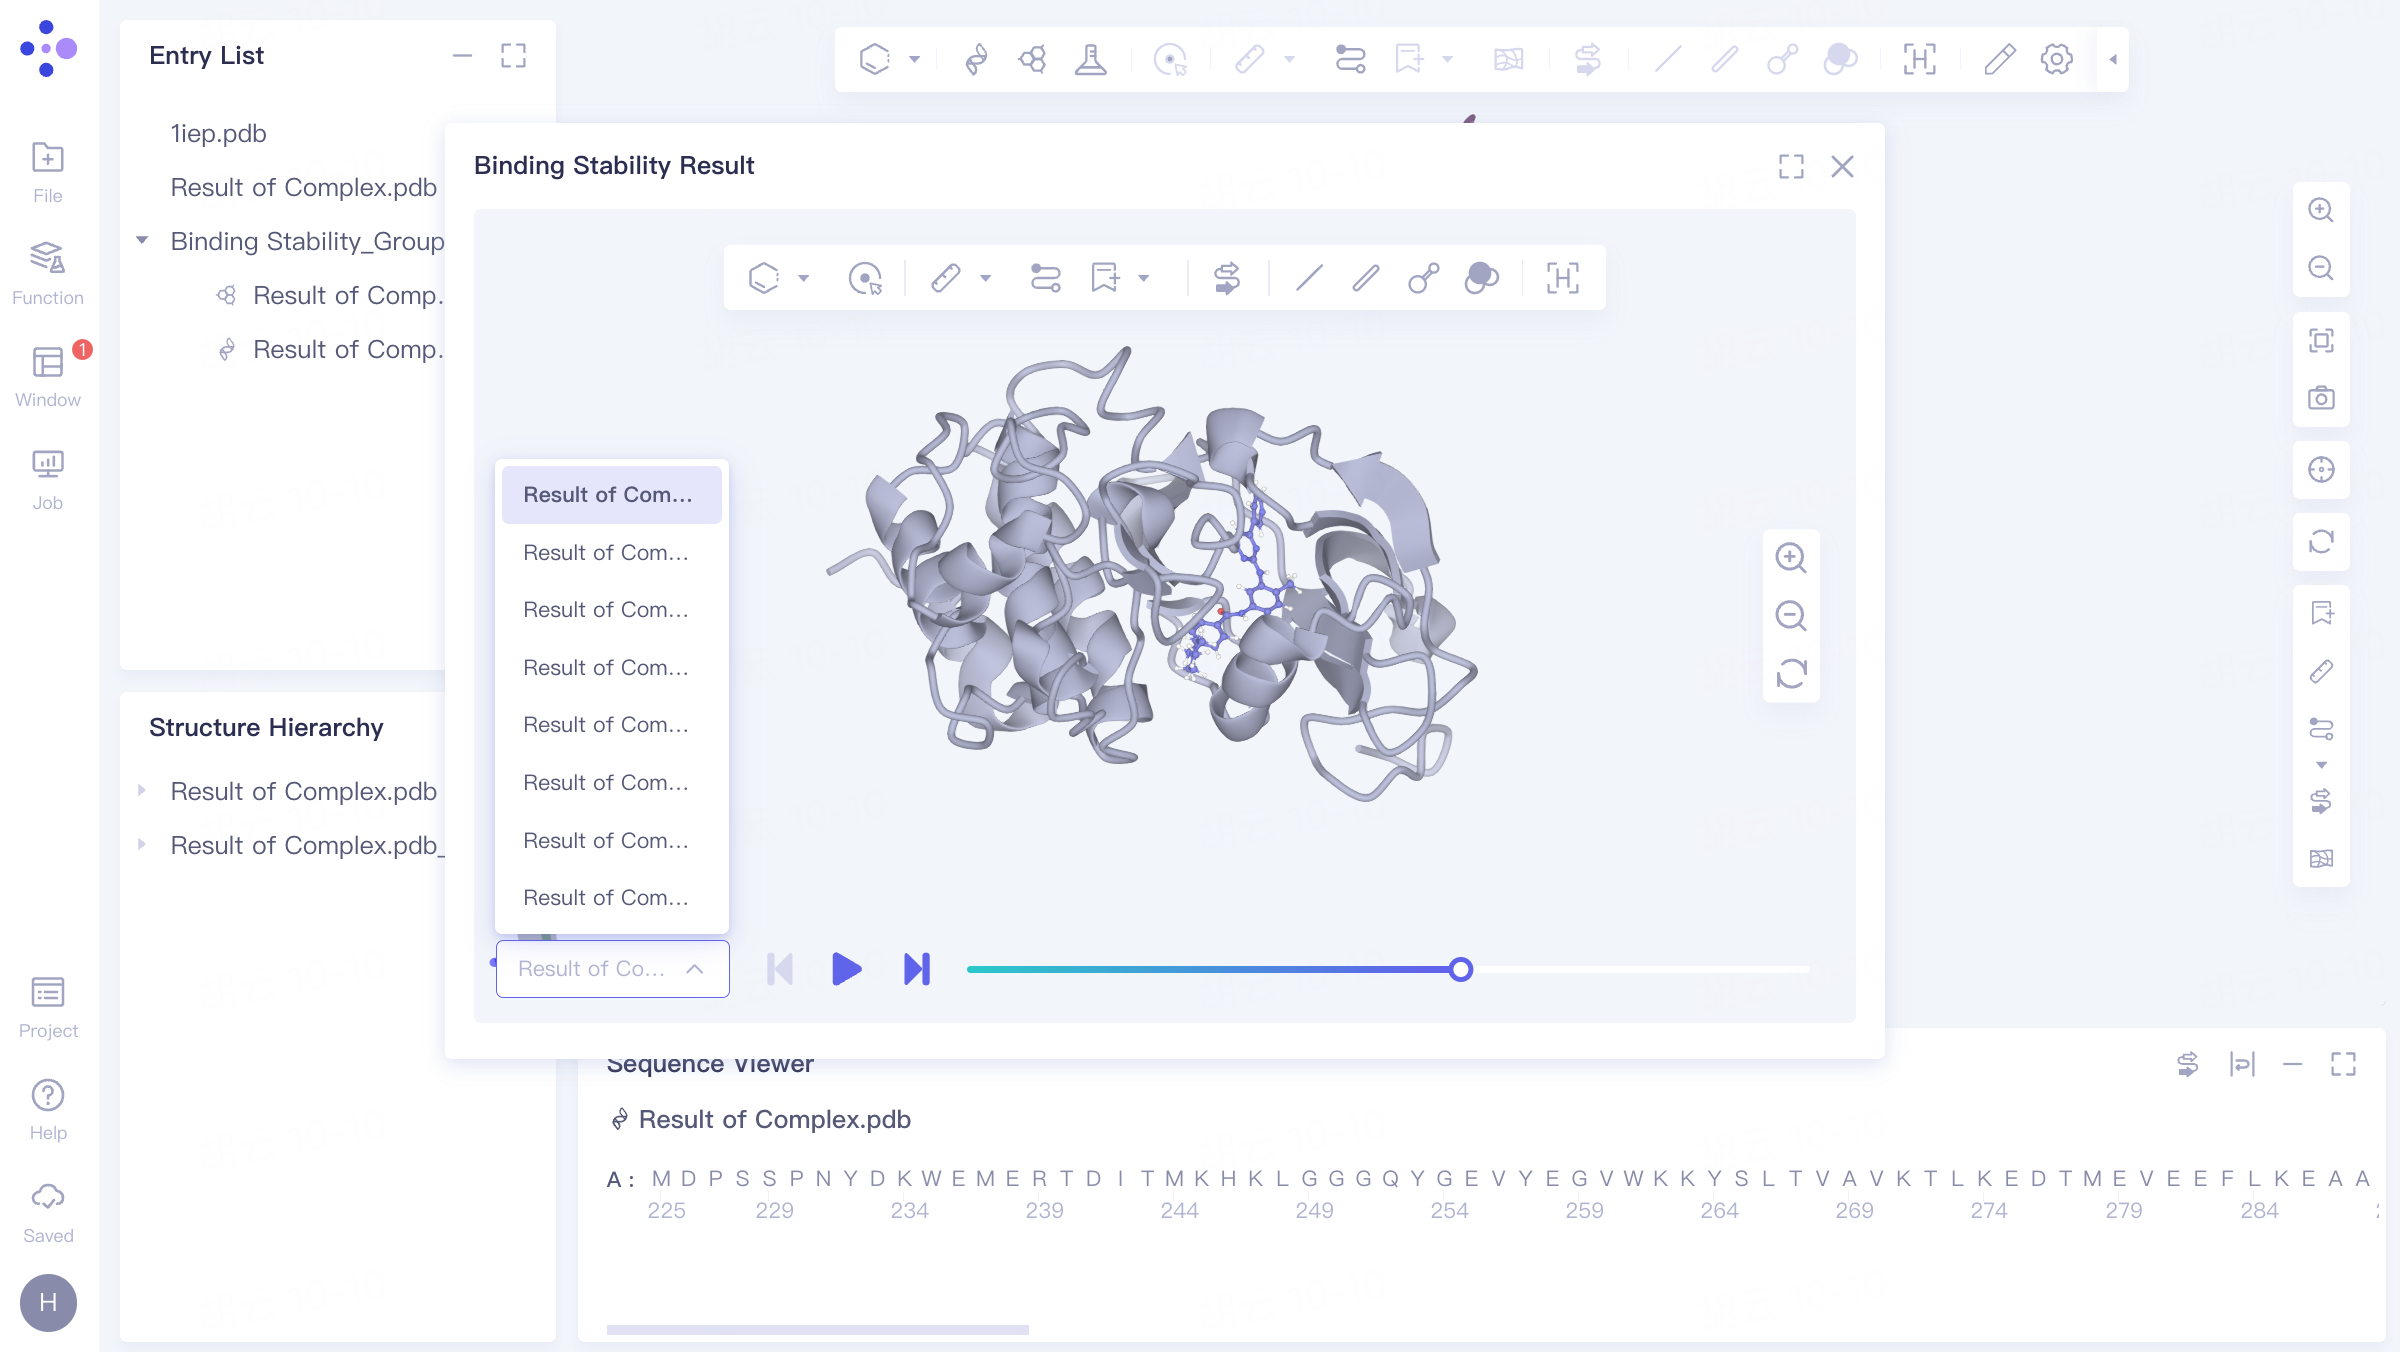Click the center focus view icon
Viewport: 2400px width, 1352px height.
click(x=2322, y=470)
